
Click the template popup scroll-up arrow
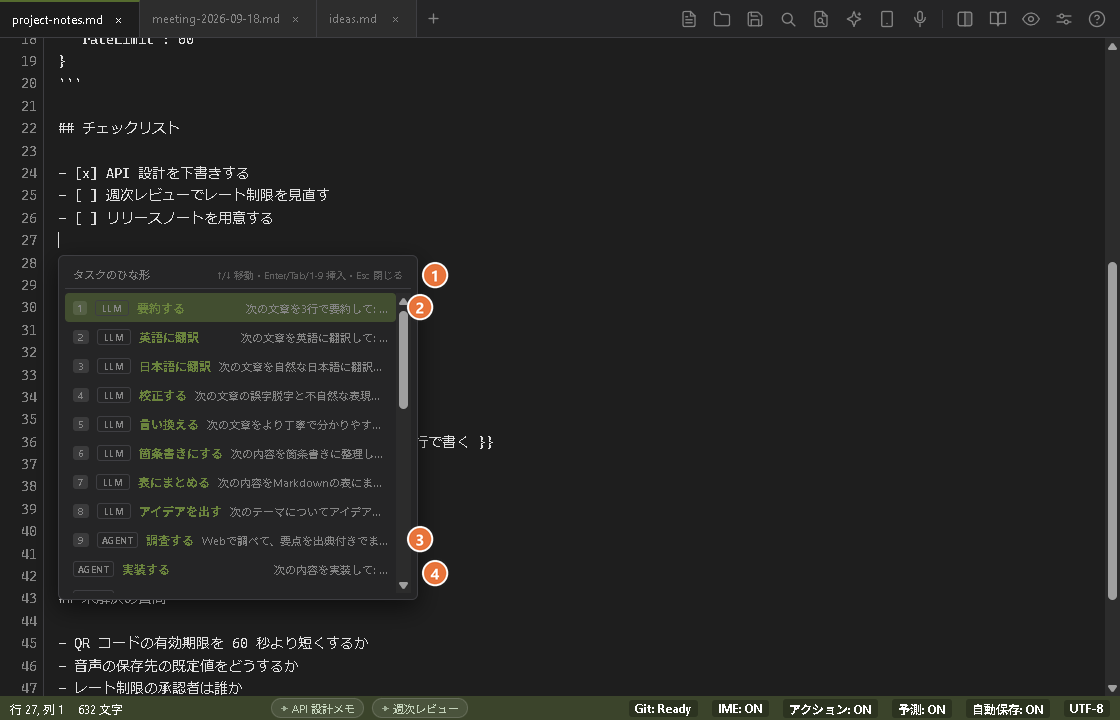[x=404, y=301]
